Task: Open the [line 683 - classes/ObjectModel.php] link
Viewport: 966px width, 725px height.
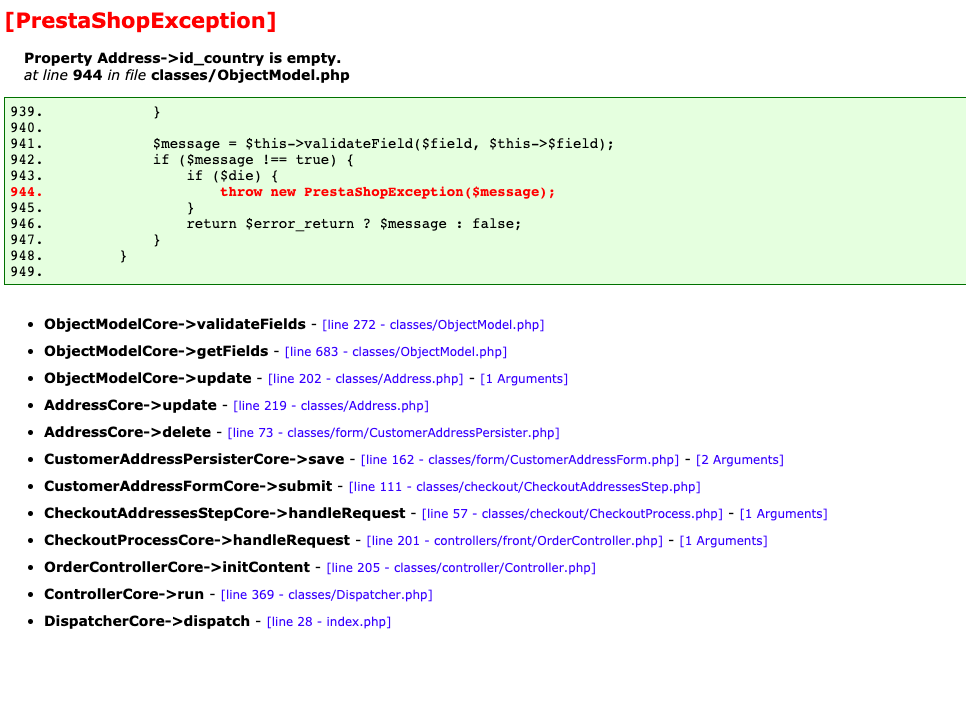Action: [x=396, y=352]
